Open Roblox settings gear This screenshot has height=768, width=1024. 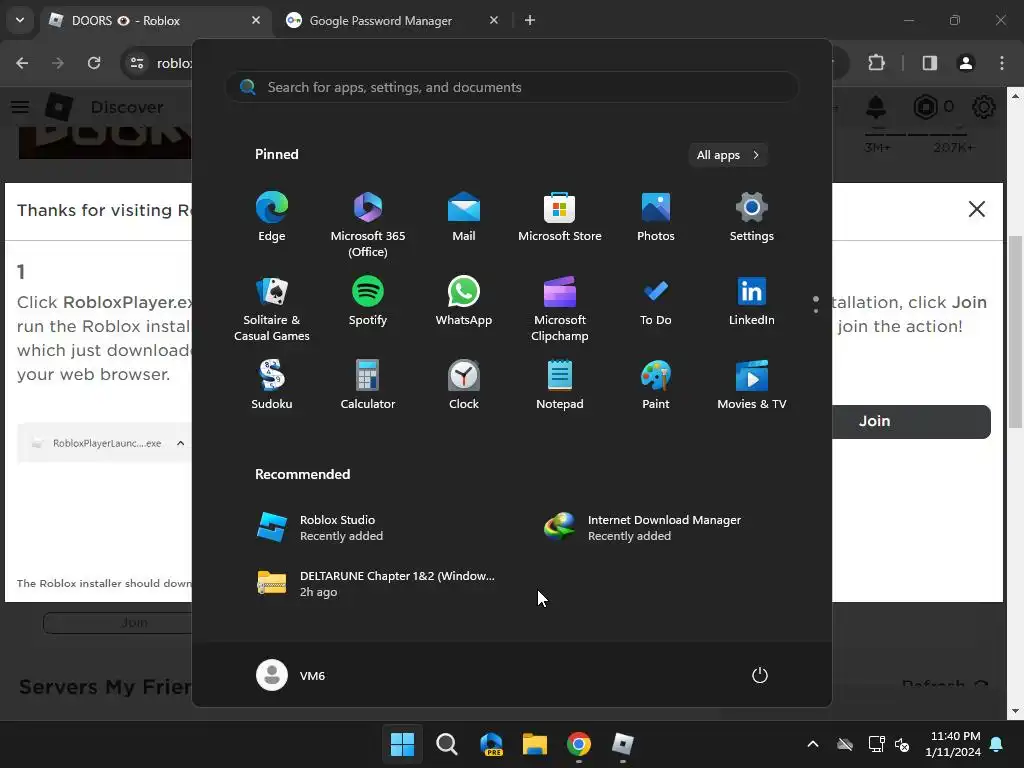(x=984, y=107)
